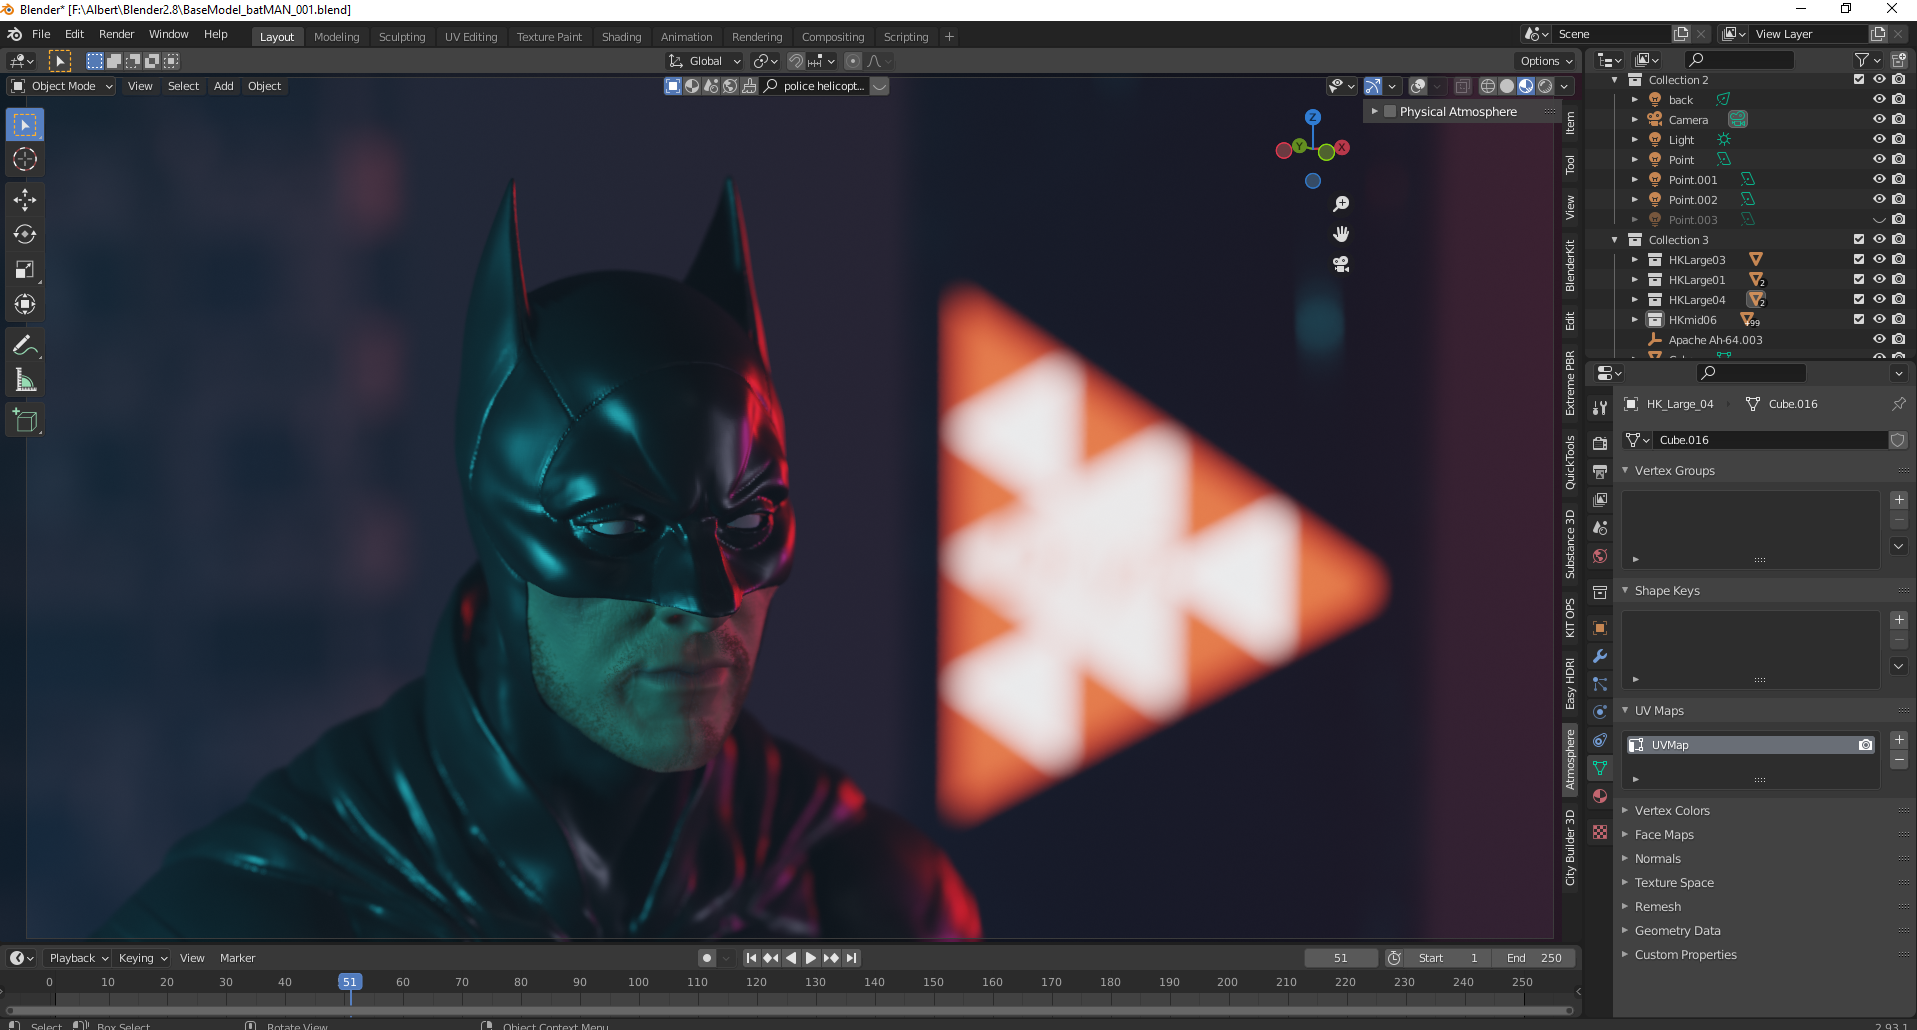Toggle the Physical Atmosphere checkbox
The image size is (1917, 1030).
coord(1390,111)
